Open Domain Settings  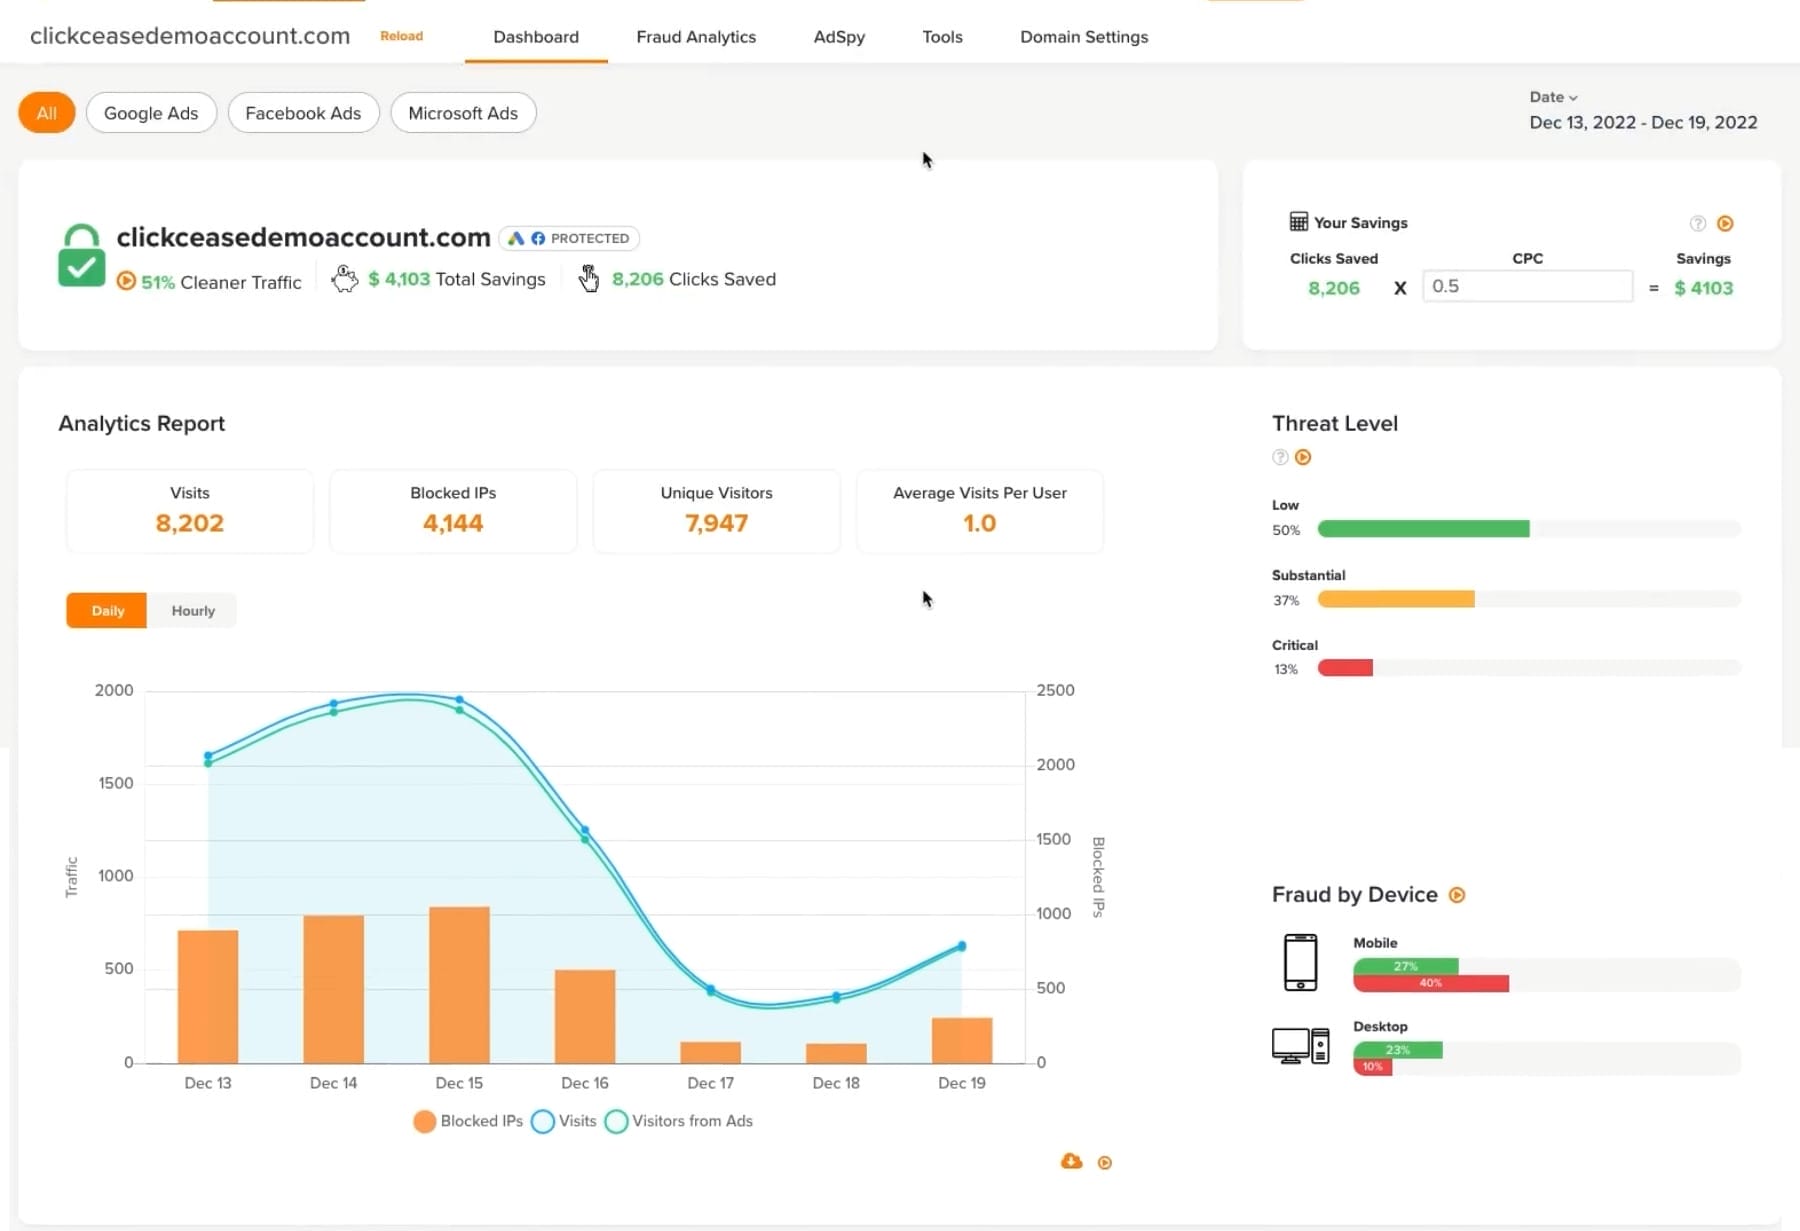tap(1084, 37)
